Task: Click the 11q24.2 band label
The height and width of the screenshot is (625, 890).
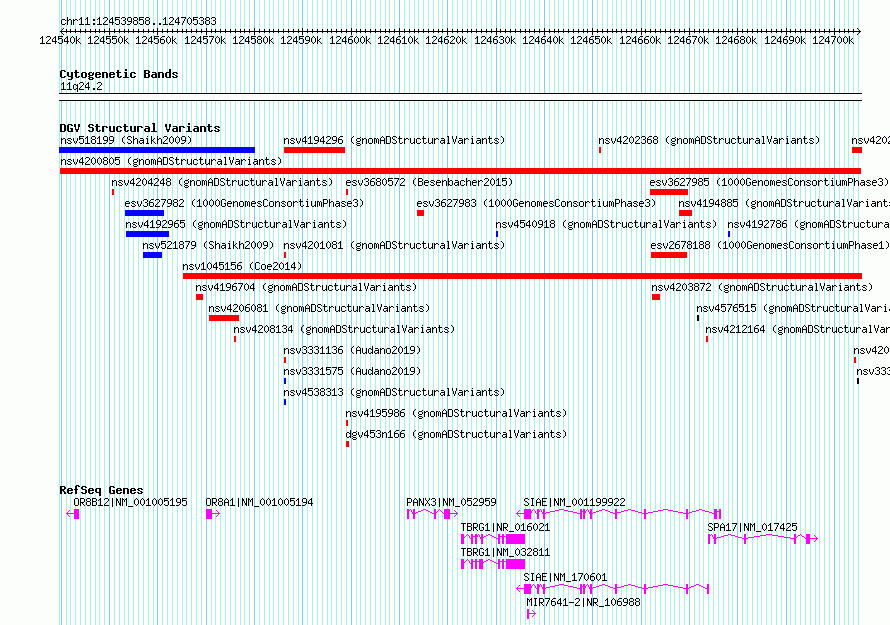Action: click(x=81, y=86)
